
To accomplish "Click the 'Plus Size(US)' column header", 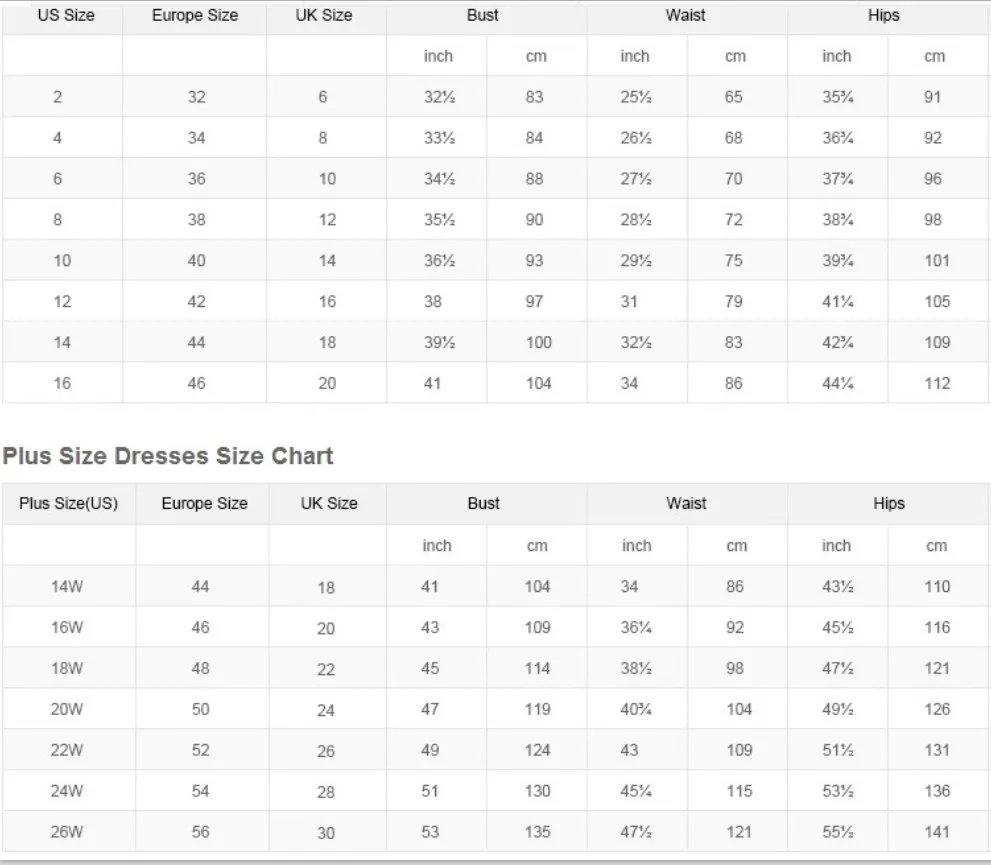I will [x=68, y=504].
